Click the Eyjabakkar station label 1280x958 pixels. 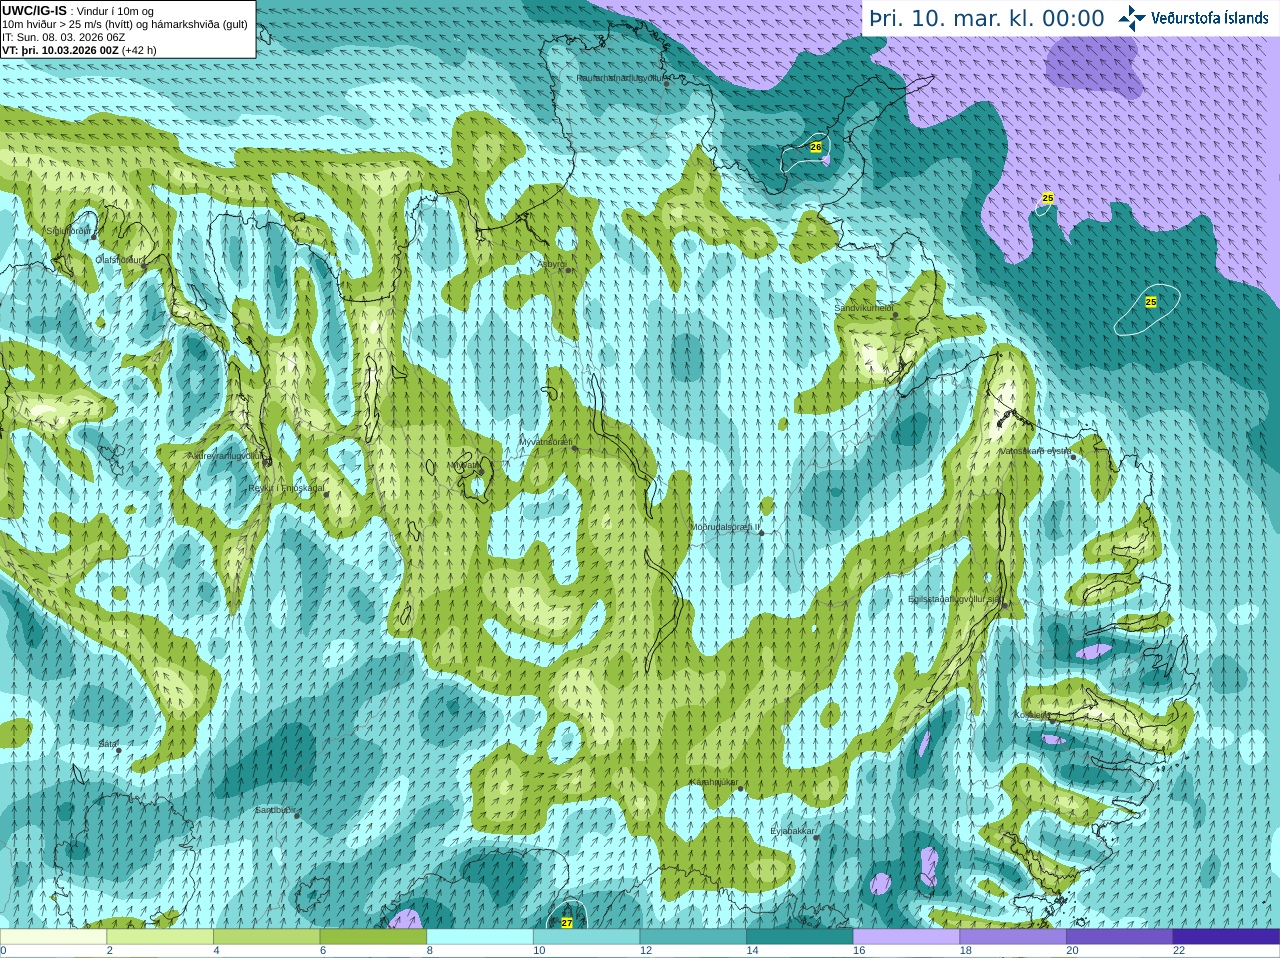coord(793,831)
